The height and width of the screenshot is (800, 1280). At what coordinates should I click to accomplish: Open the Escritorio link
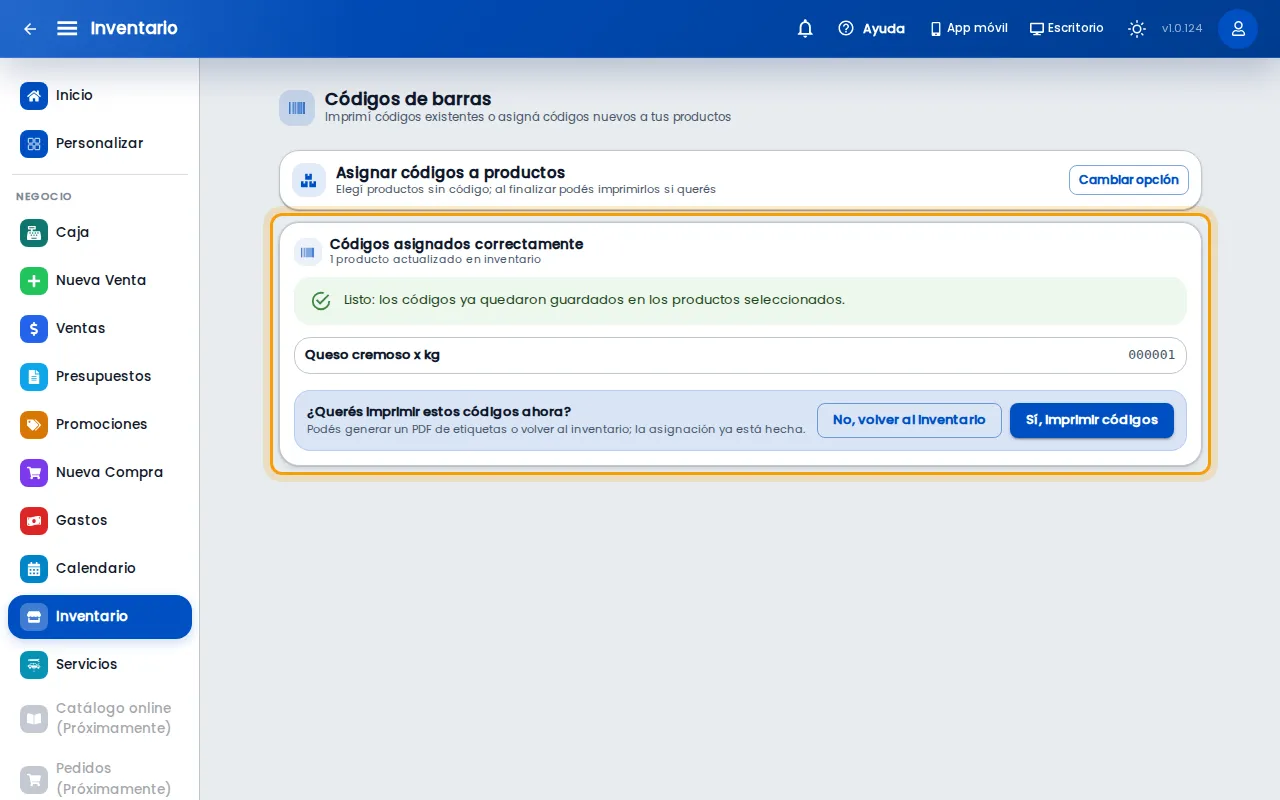[x=1067, y=28]
